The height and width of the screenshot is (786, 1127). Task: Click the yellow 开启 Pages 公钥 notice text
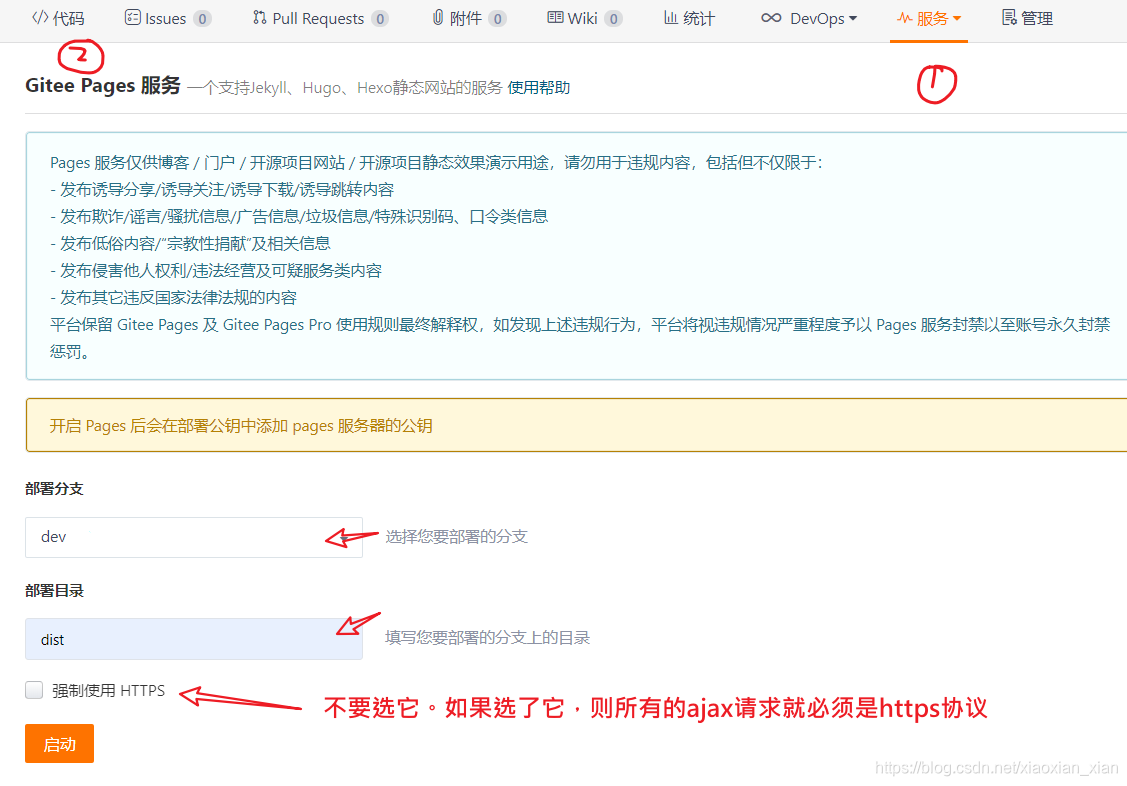[241, 426]
